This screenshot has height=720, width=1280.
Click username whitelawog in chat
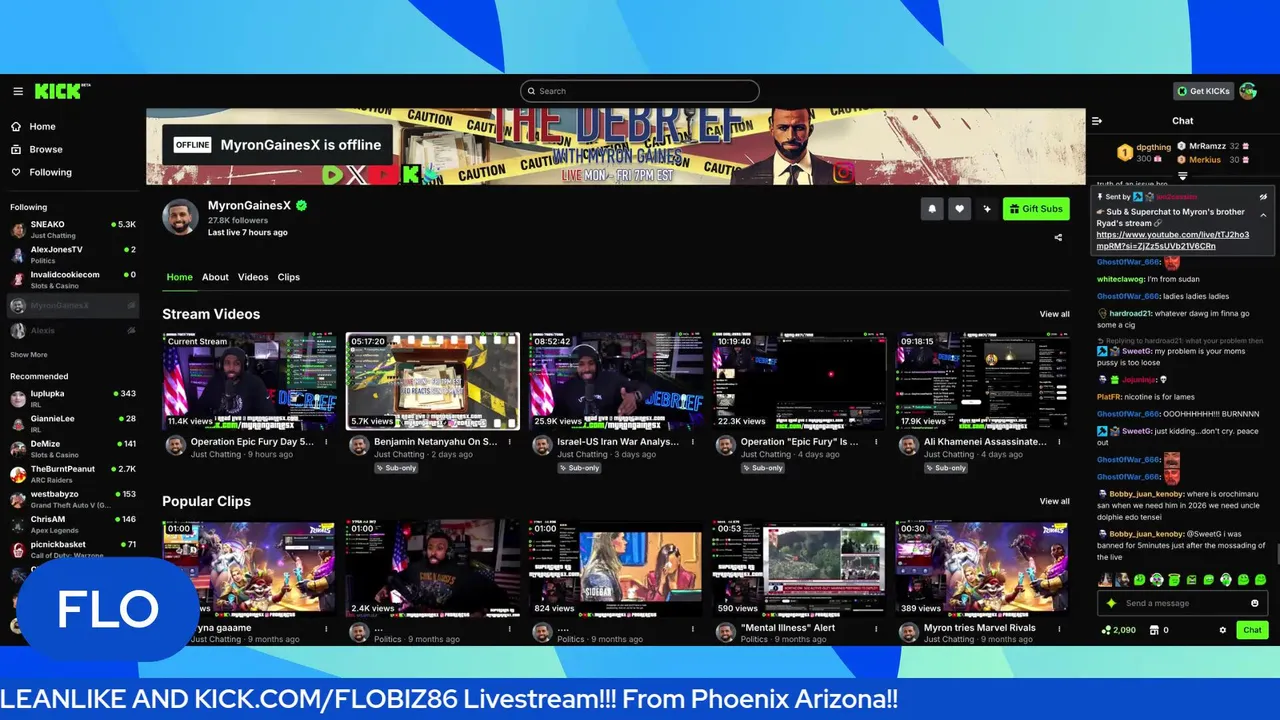point(1120,279)
